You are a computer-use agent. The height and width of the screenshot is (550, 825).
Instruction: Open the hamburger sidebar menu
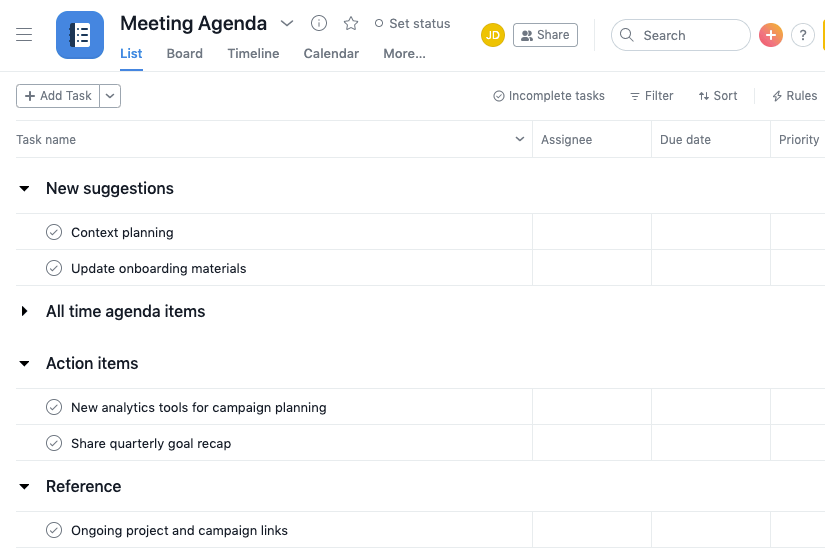click(x=24, y=35)
